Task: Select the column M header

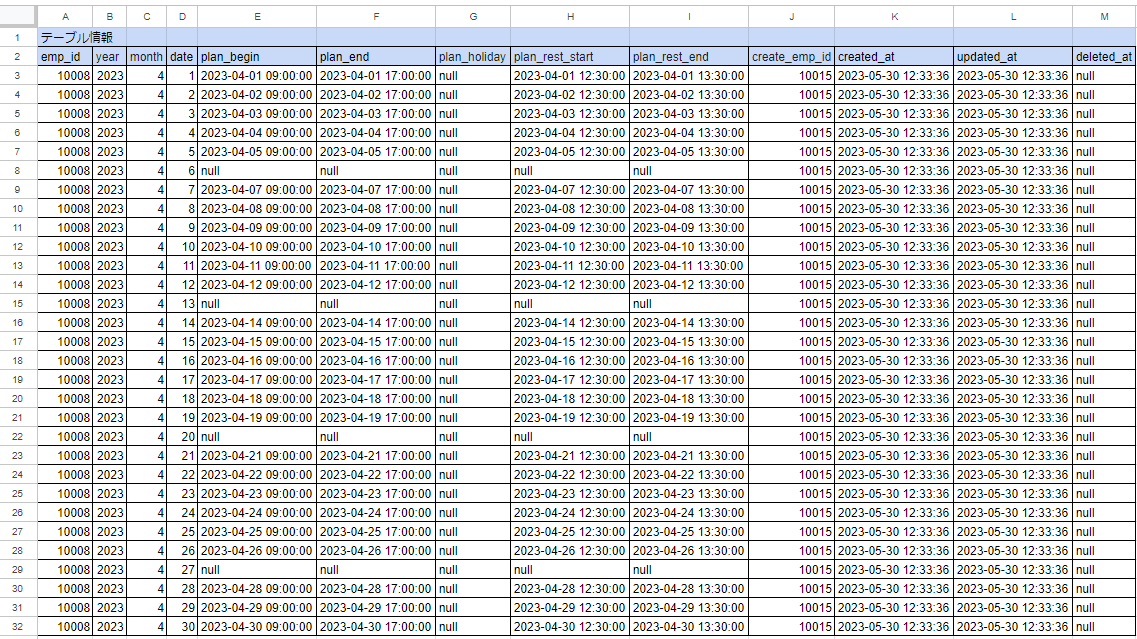Action: (1104, 17)
